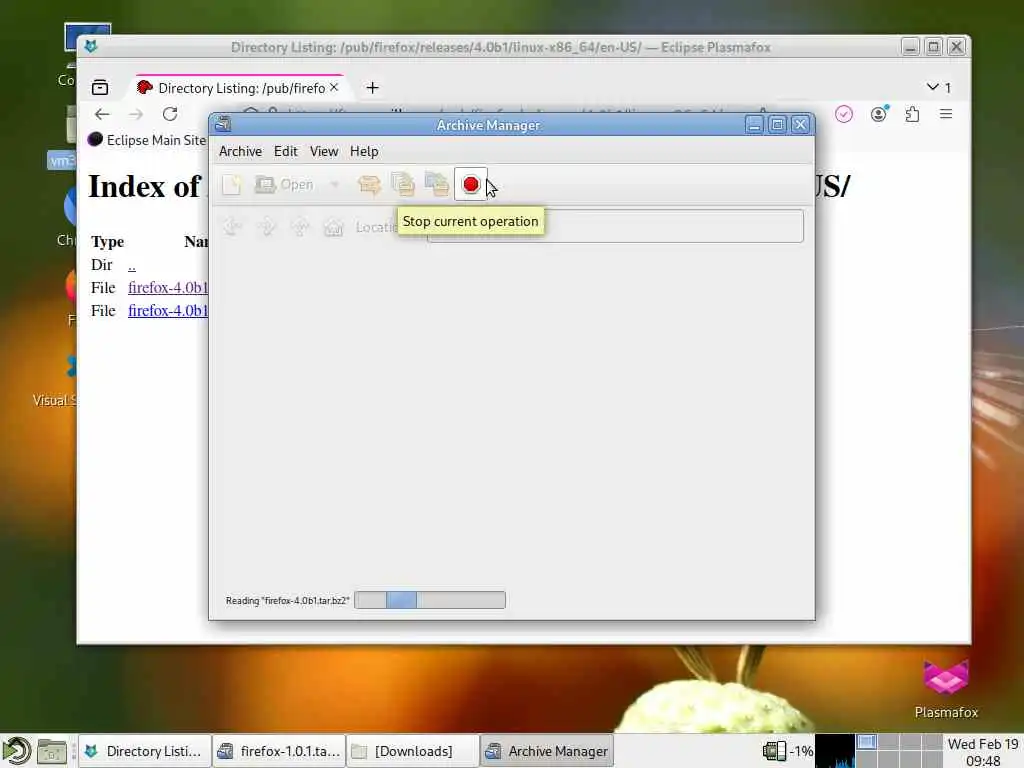Open the extensions puzzle icon
The width and height of the screenshot is (1024, 768).
912,114
